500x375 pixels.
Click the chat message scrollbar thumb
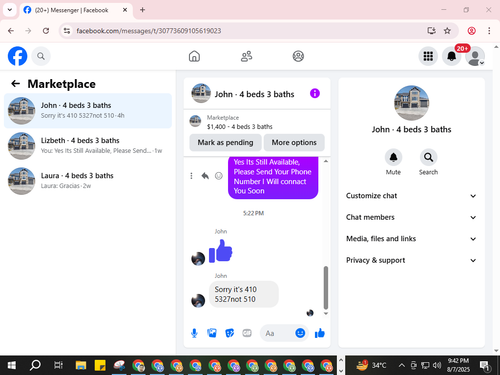tap(326, 288)
